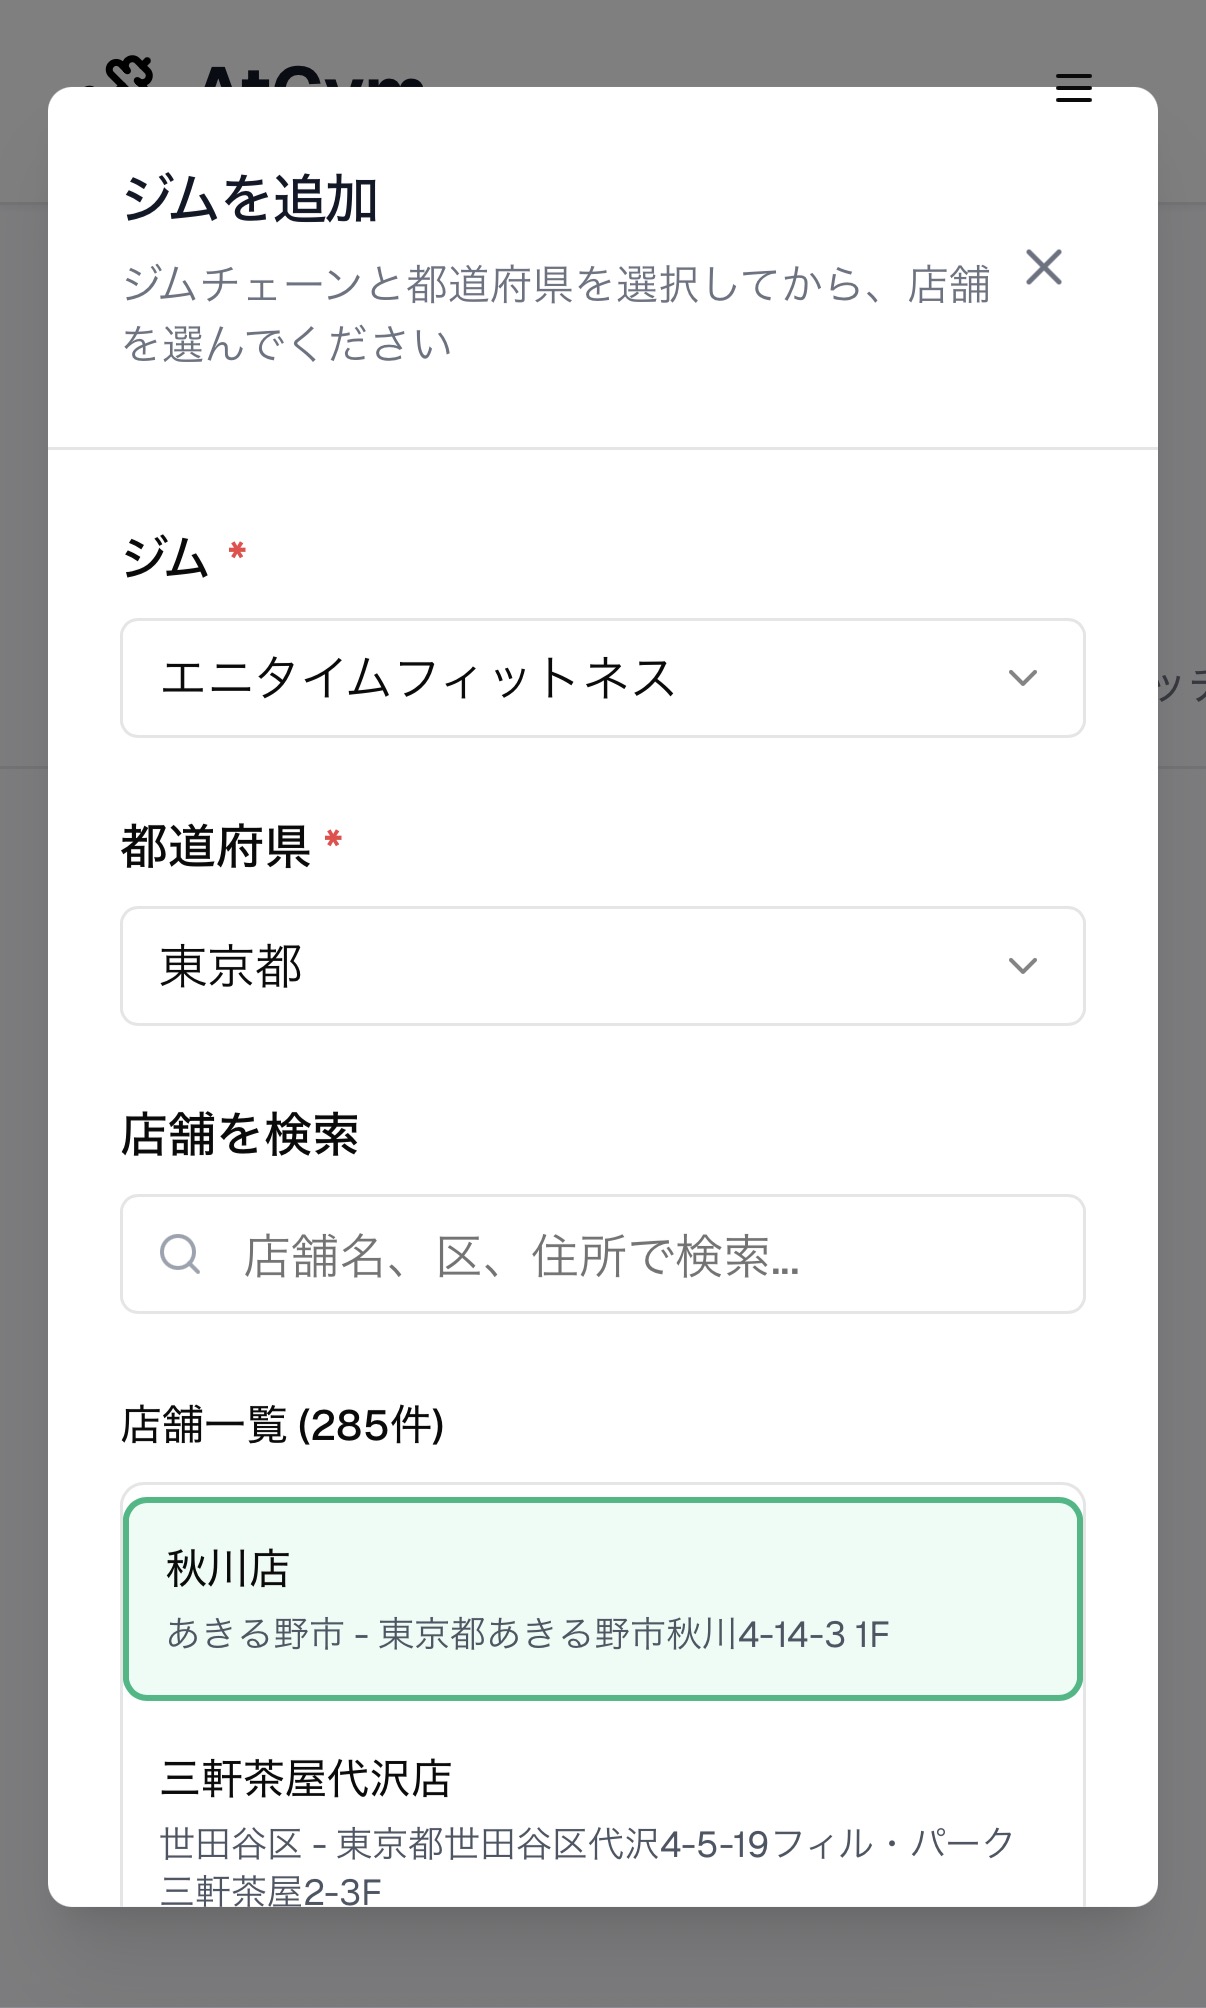Open the hamburger menu icon
This screenshot has width=1206, height=2008.
point(1073,86)
